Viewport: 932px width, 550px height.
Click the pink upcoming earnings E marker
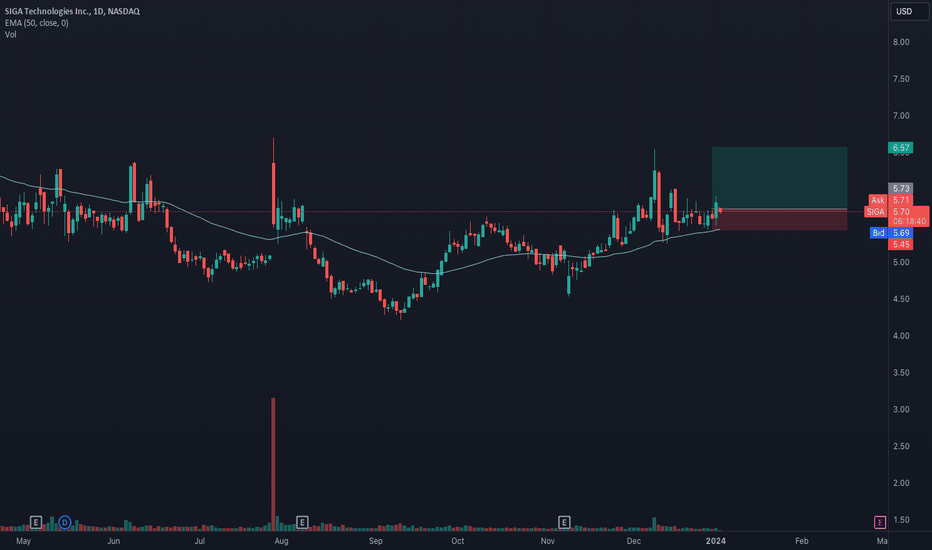(x=880, y=523)
